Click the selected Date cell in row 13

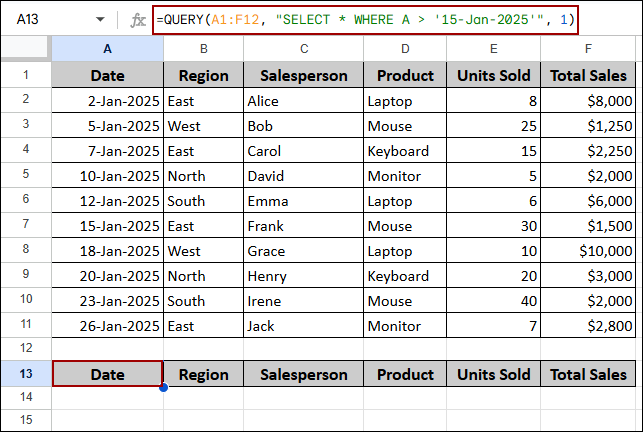107,374
